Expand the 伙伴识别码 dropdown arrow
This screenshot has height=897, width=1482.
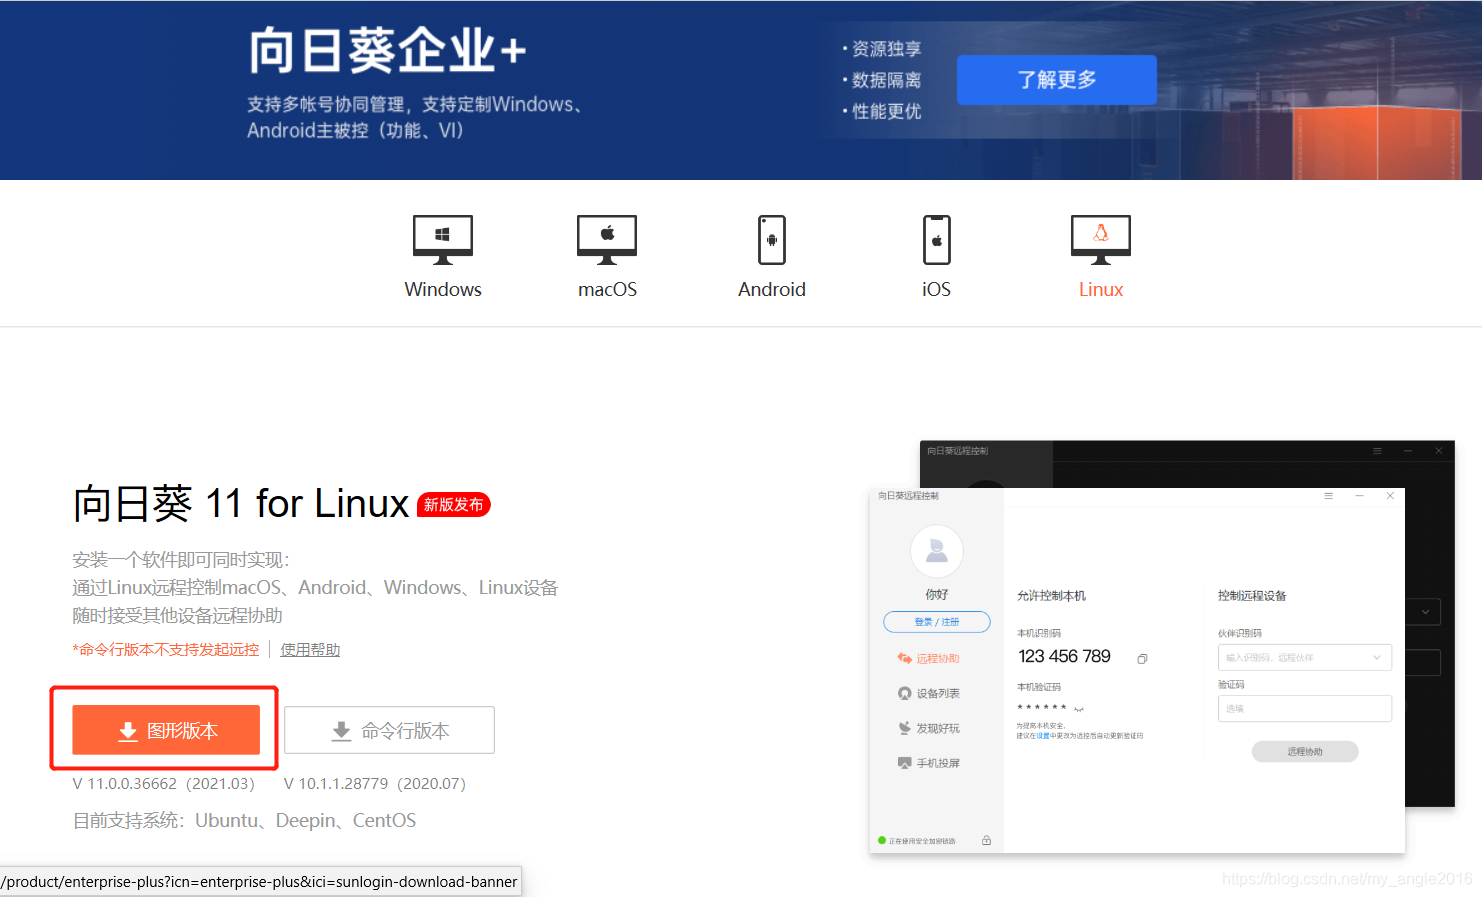(1377, 657)
